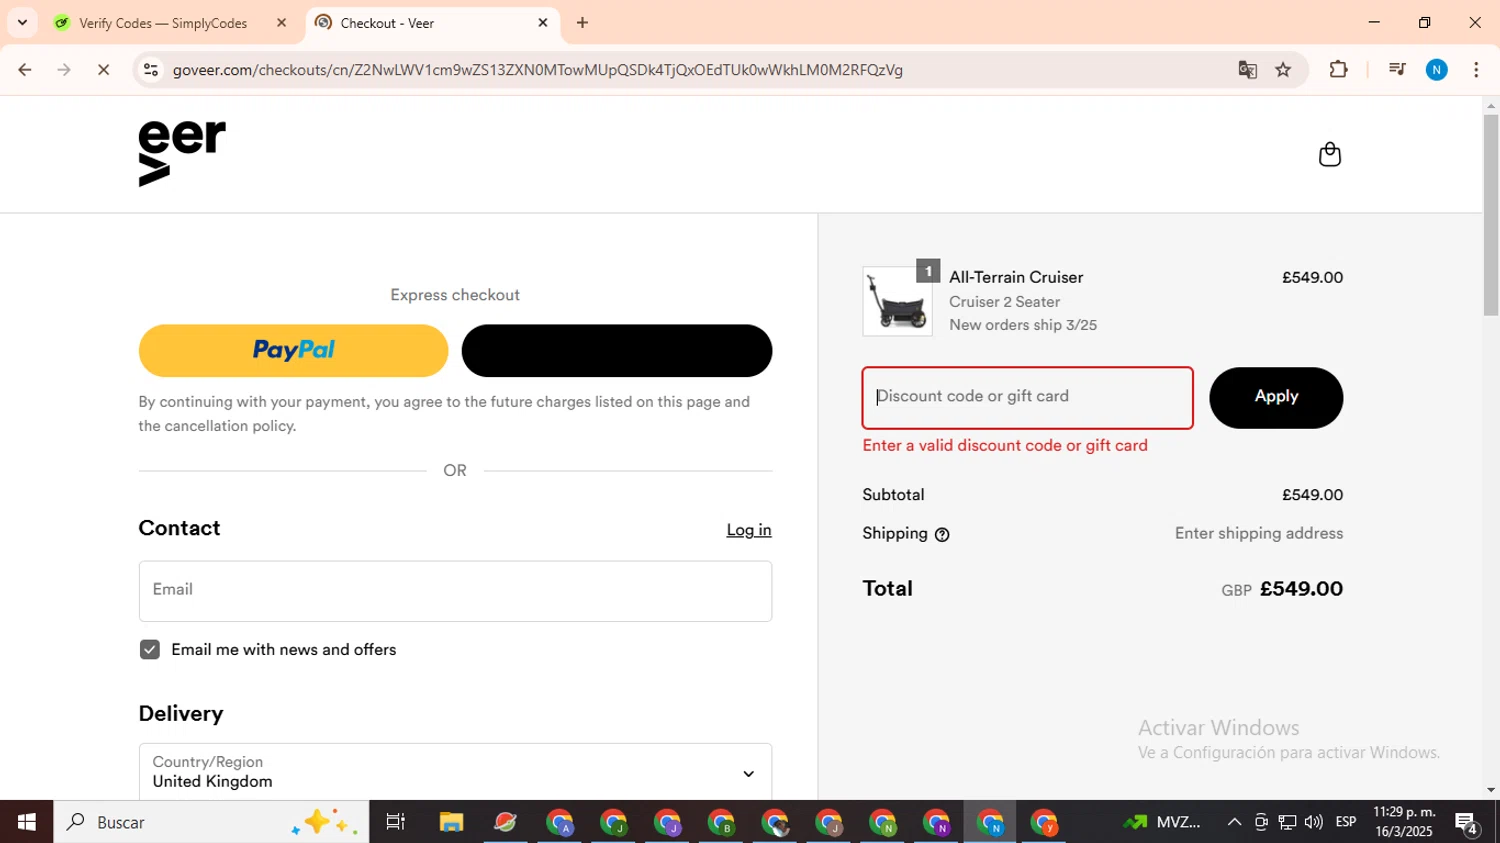
Task: Stop page loading with X button
Action: (x=103, y=70)
